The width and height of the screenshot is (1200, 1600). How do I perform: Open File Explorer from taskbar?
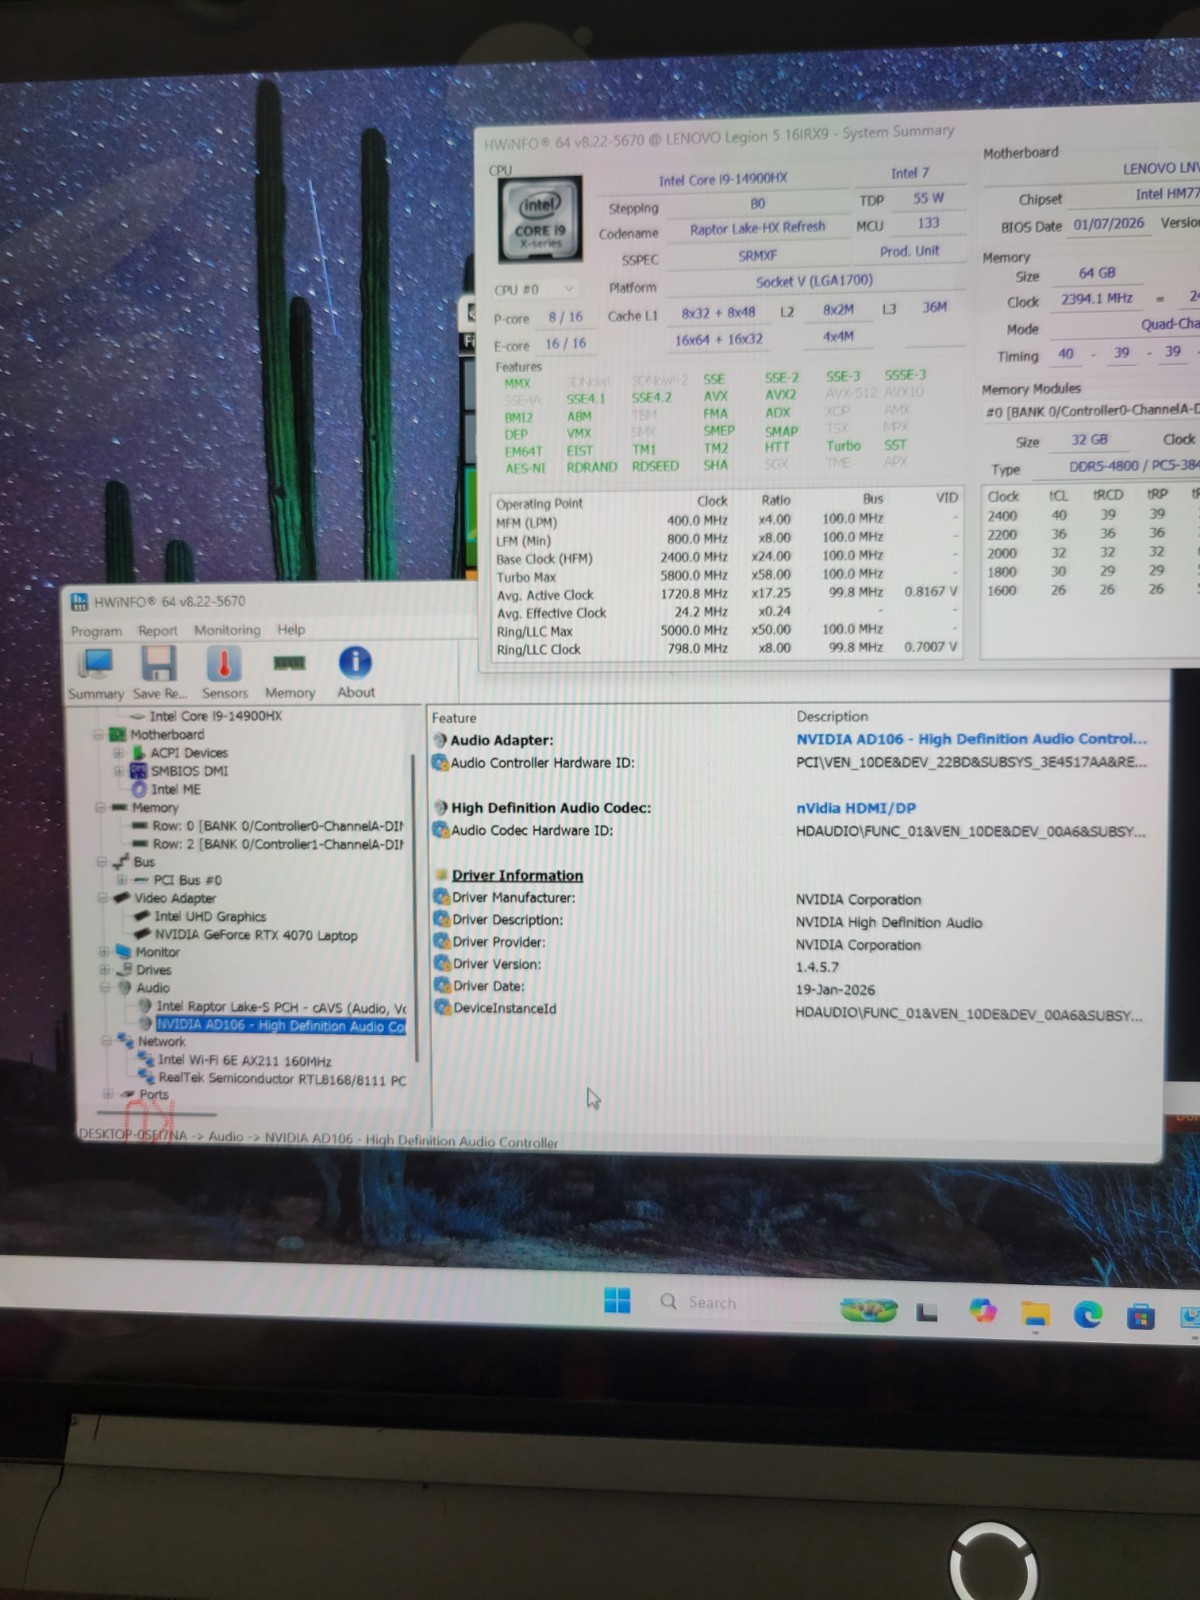point(1035,1314)
